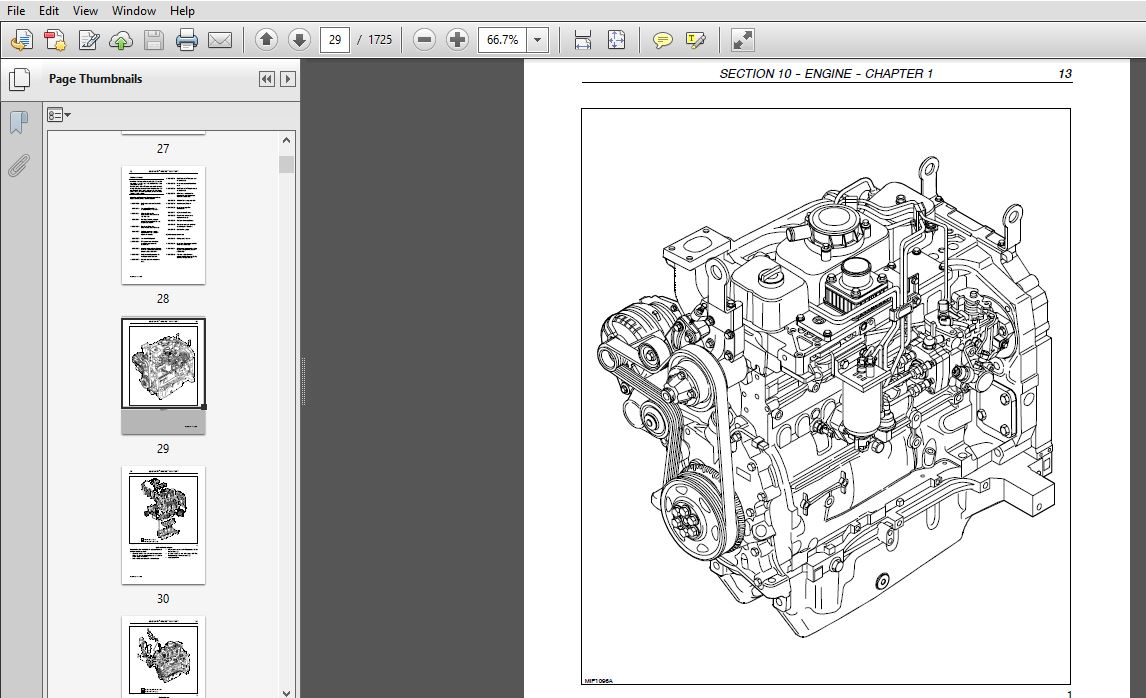The height and width of the screenshot is (698, 1146).
Task: Click the thumbnail label 28
Action: [163, 298]
